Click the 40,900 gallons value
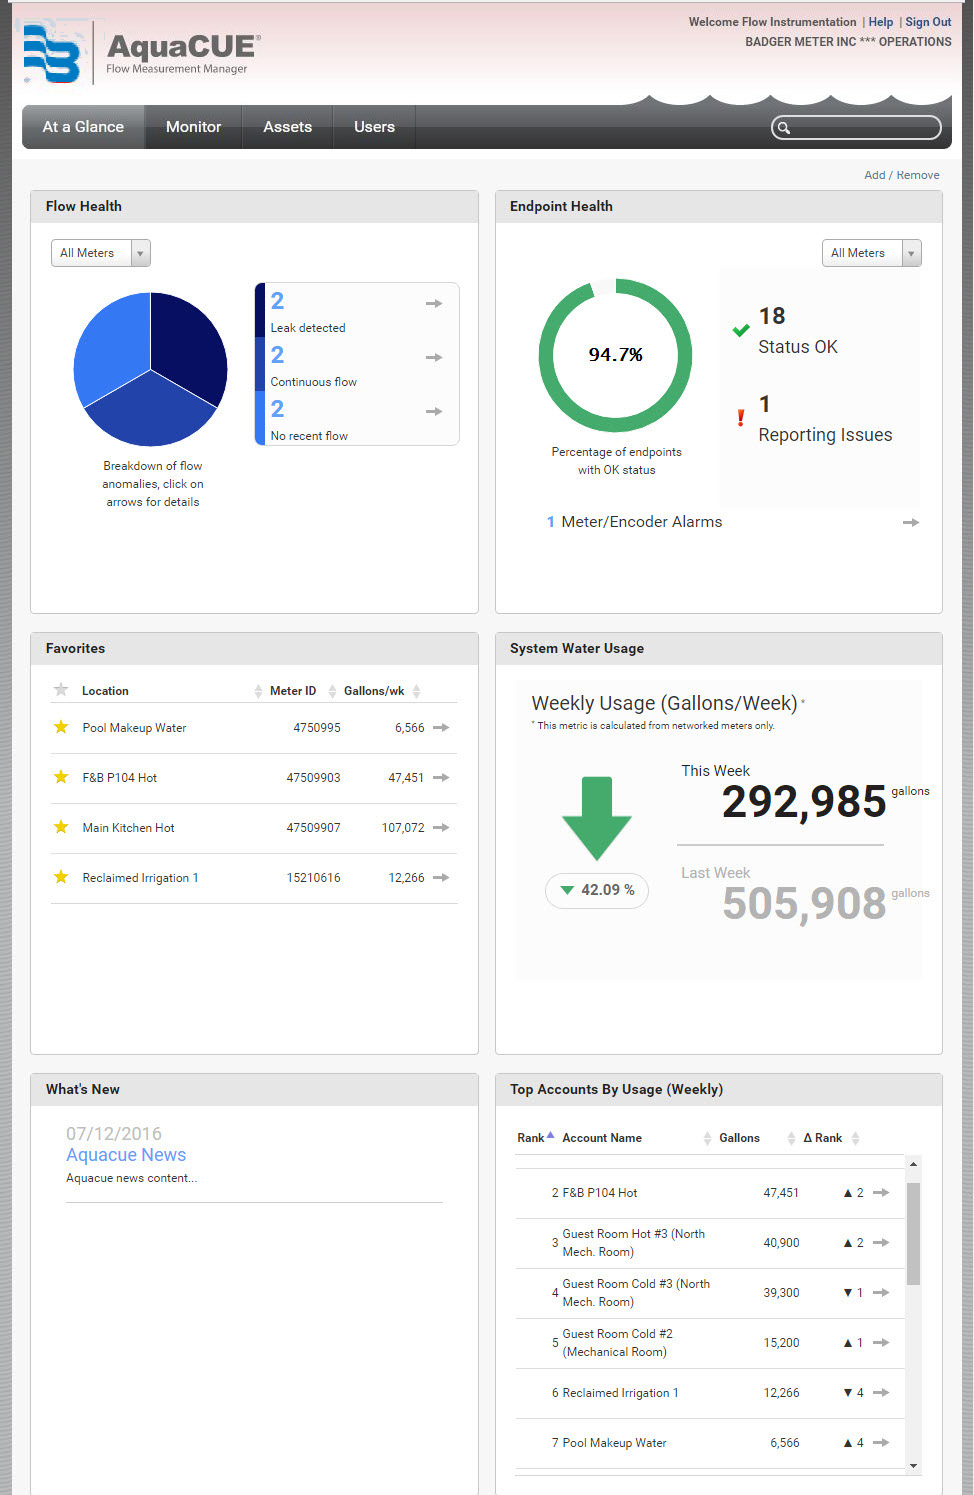 pos(781,1243)
